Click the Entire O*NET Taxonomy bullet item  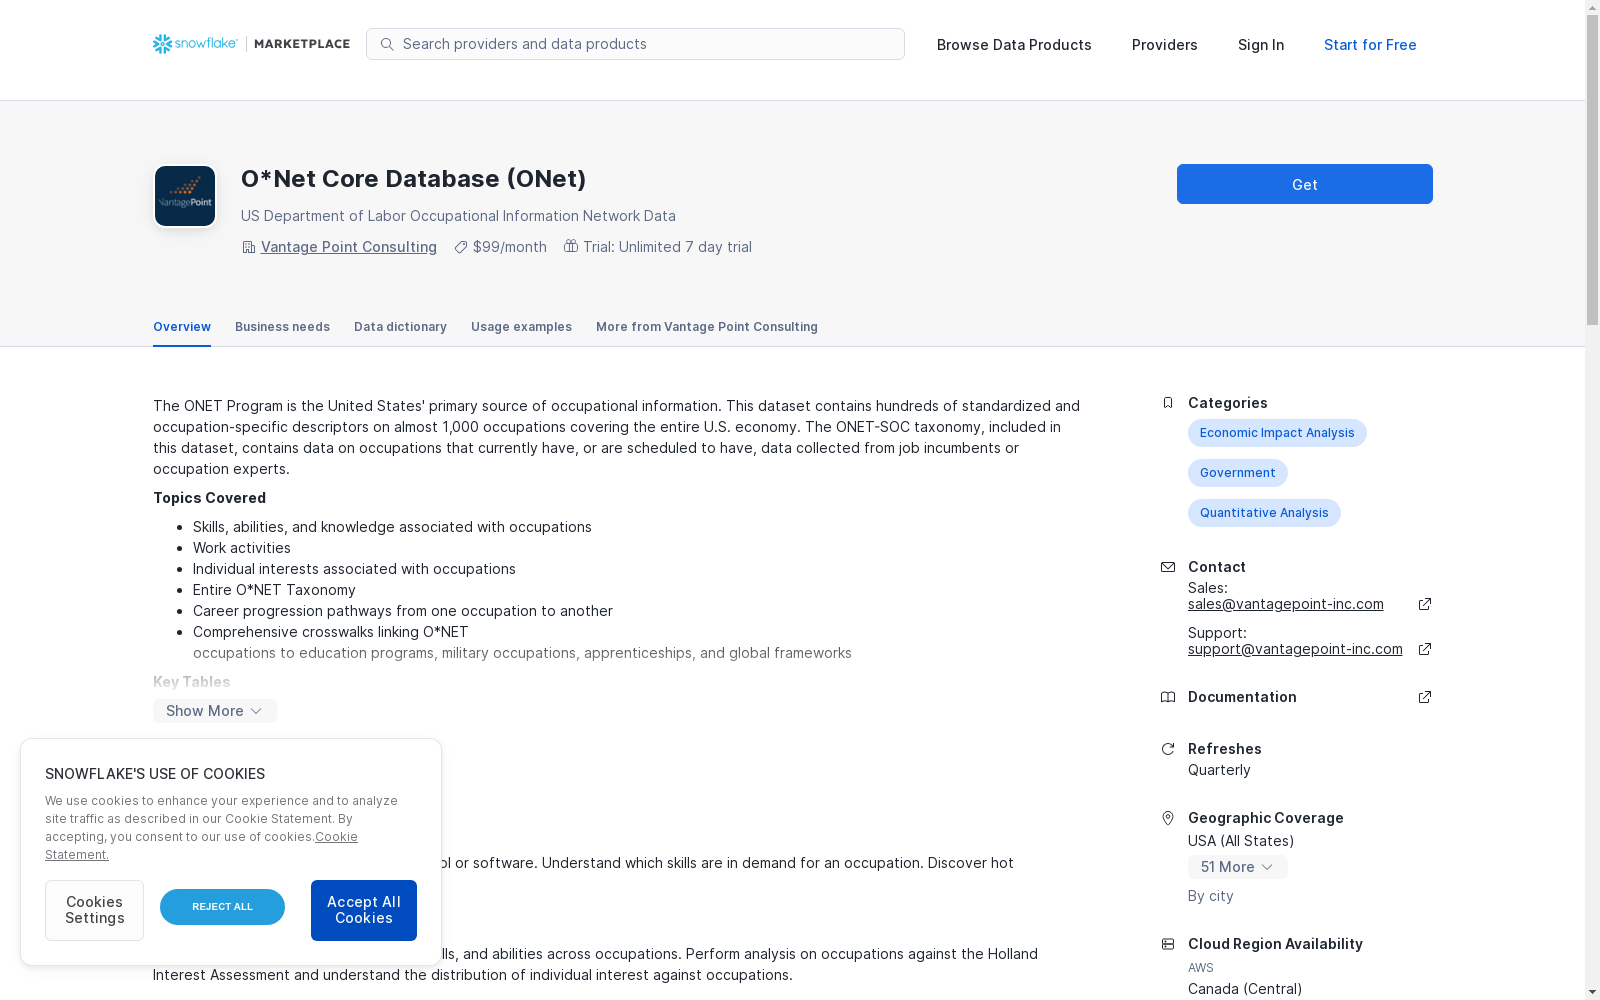274,590
